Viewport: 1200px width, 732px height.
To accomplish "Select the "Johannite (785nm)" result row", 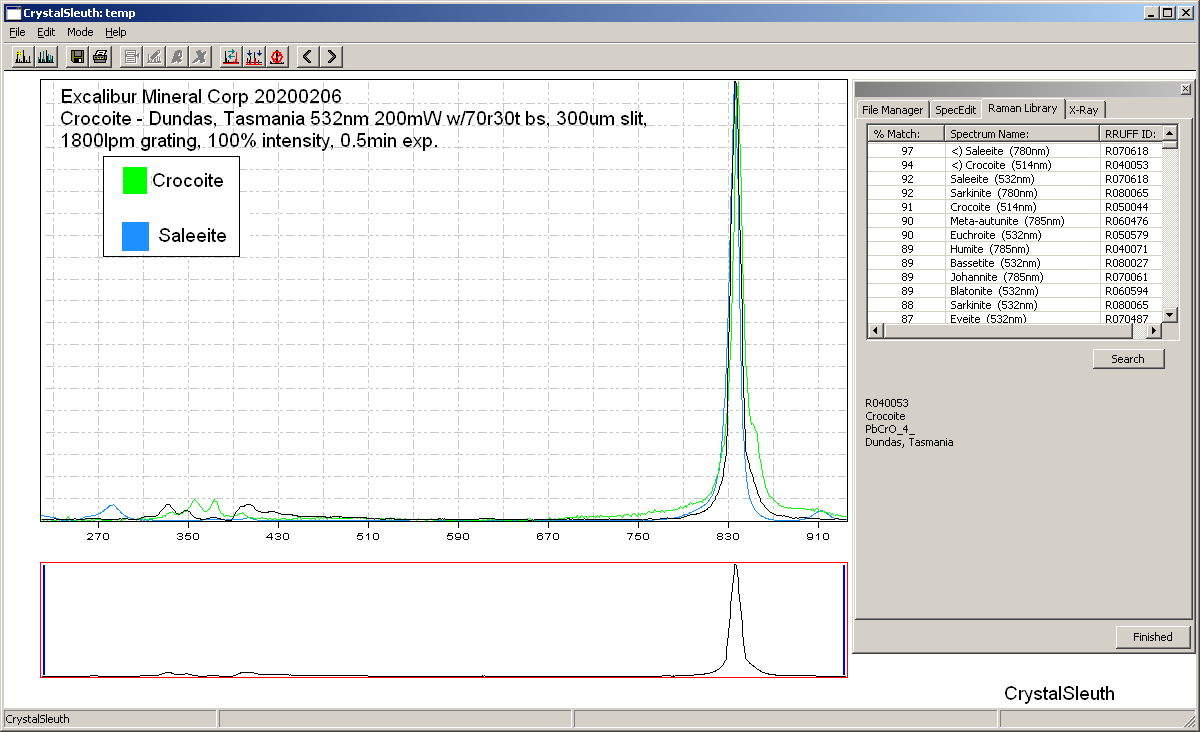I will pyautogui.click(x=1014, y=277).
